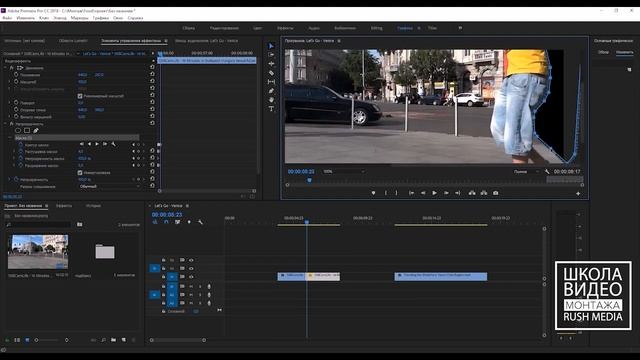Select the Selection arrow tool
The image size is (640, 360).
coord(271,46)
